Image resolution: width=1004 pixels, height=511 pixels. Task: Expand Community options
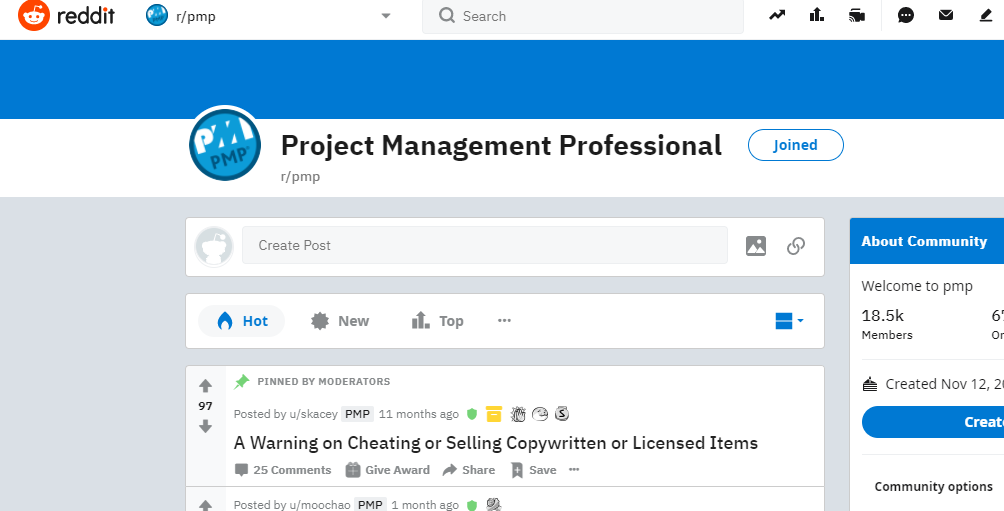click(933, 487)
